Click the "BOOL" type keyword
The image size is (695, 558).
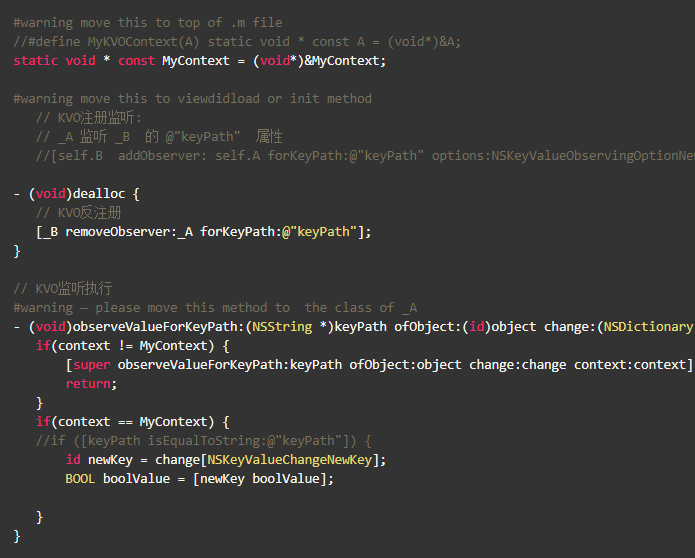(x=80, y=478)
